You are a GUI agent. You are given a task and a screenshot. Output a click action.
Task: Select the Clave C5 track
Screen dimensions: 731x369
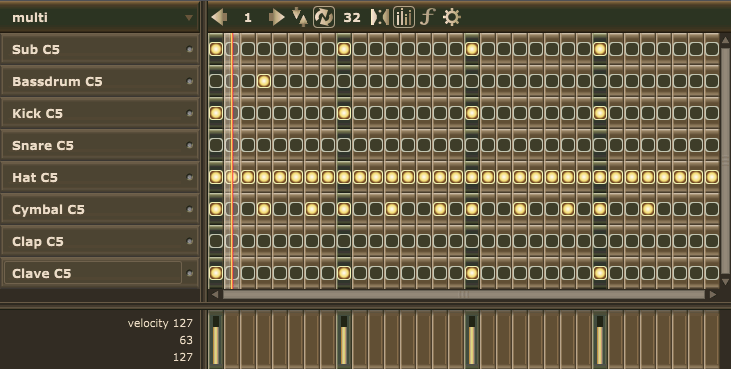pos(93,273)
